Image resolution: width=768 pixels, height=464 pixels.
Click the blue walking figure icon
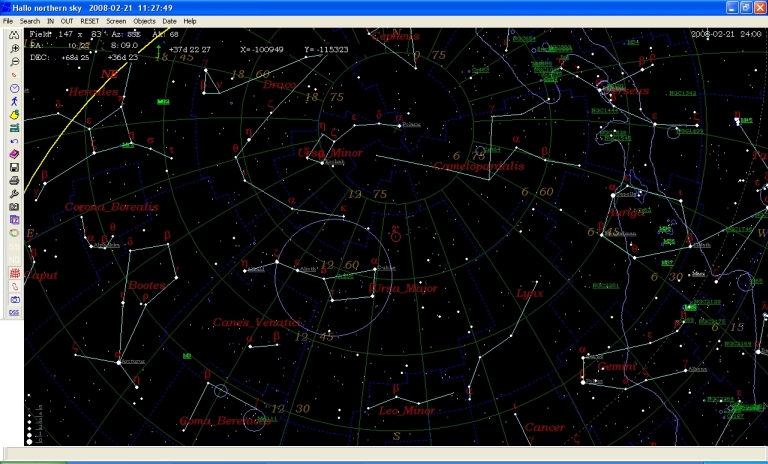point(14,101)
